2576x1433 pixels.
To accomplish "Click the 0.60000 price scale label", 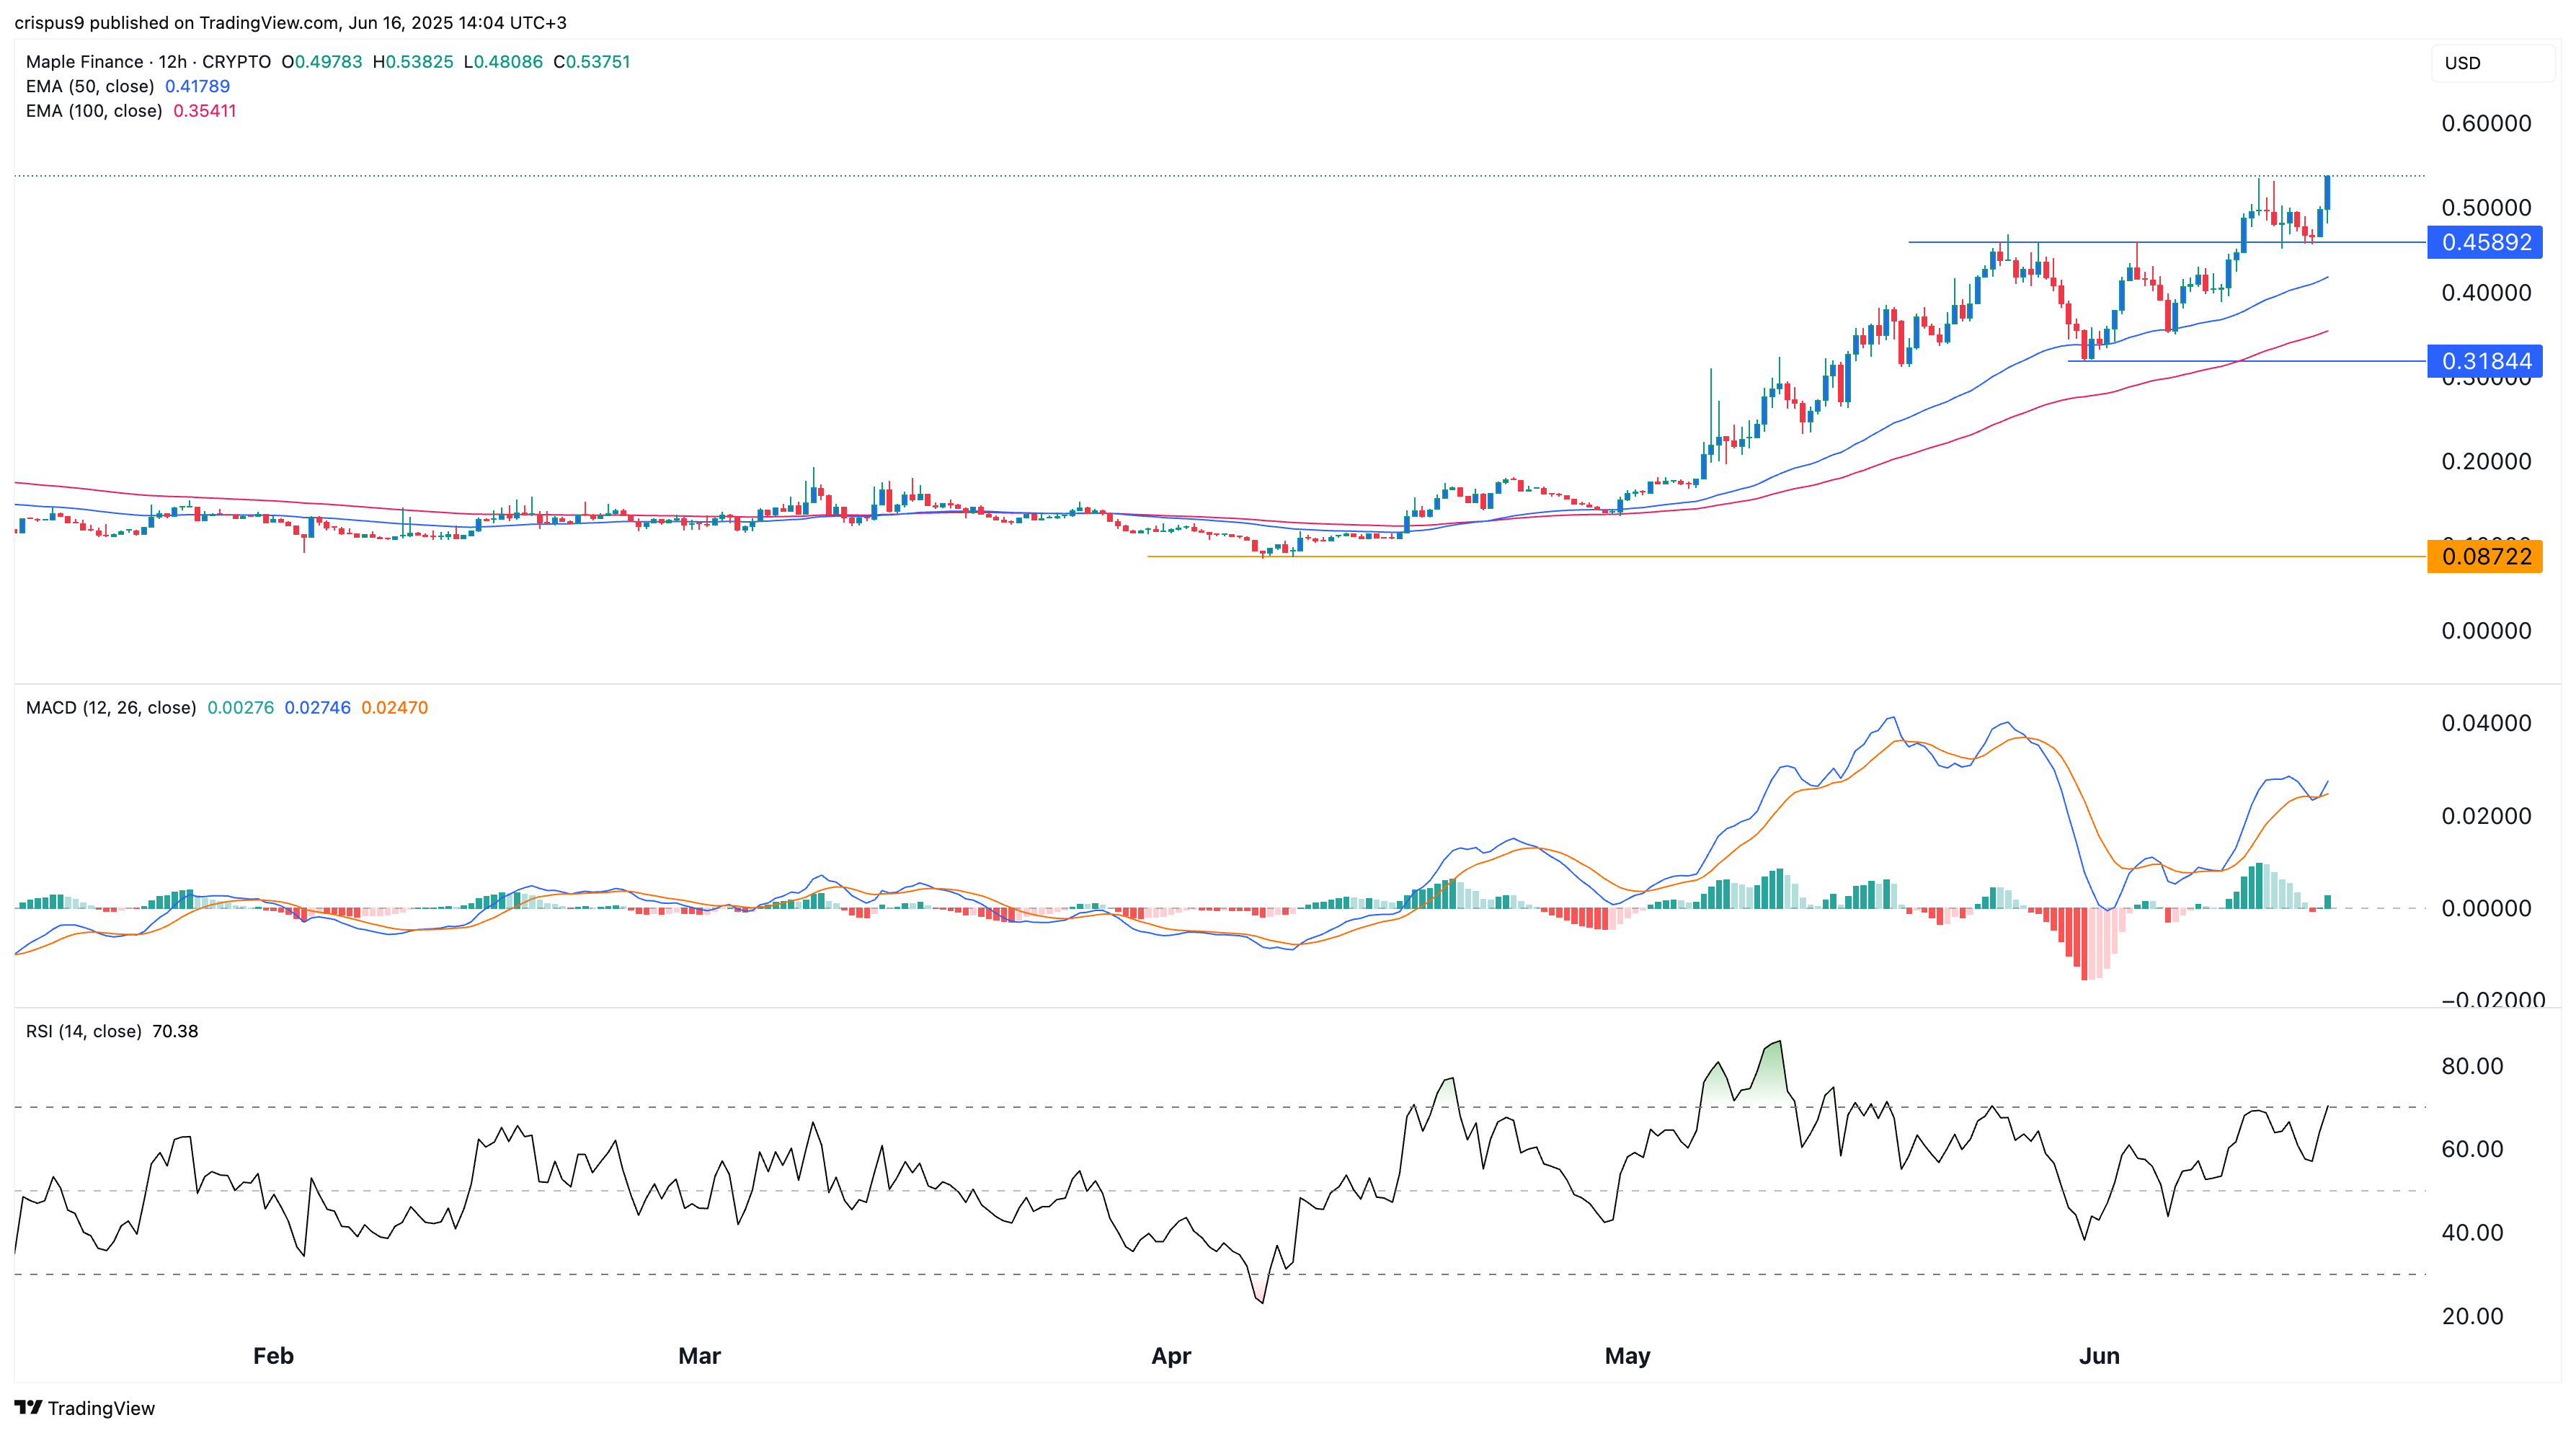I will coord(2486,123).
